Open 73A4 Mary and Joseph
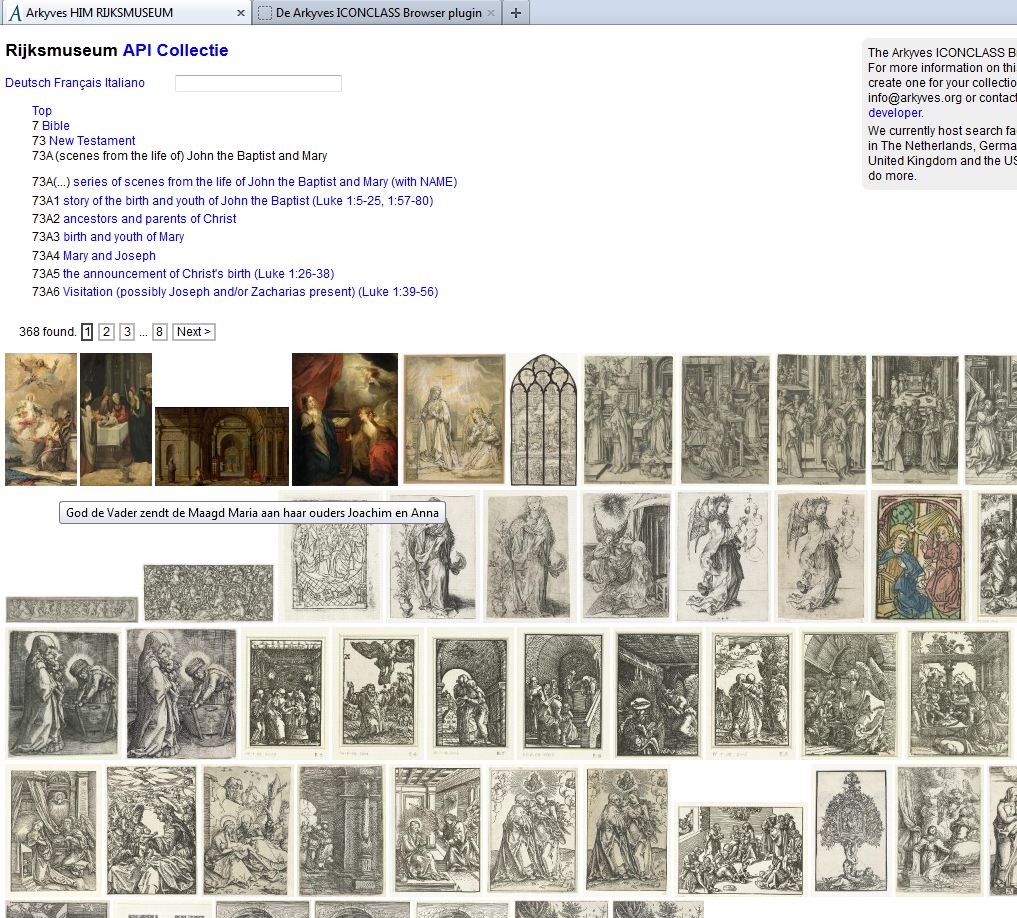Viewport: 1017px width, 918px height. coord(109,256)
